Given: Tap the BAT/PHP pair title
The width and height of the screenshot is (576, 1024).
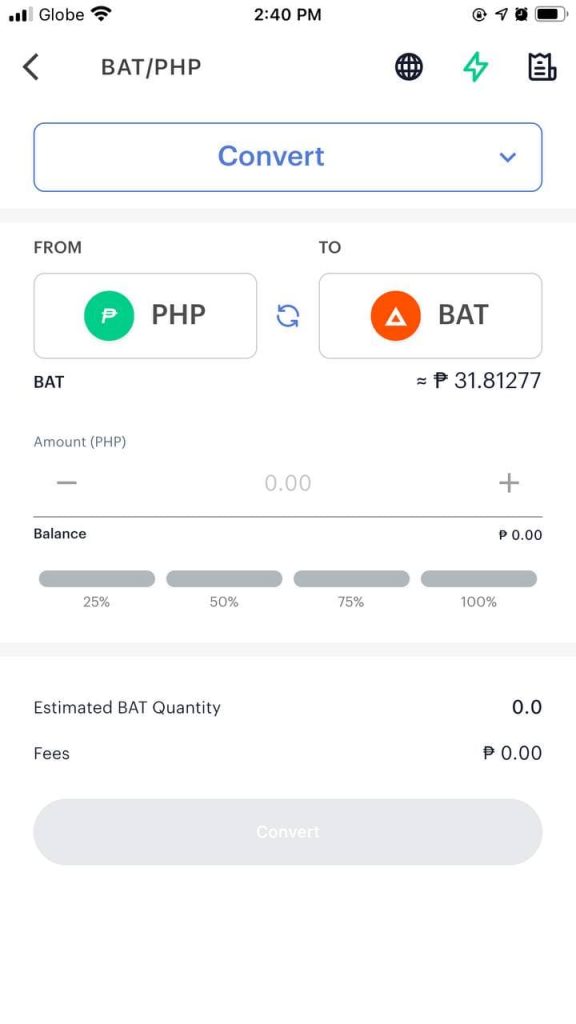Looking at the screenshot, I should 151,67.
